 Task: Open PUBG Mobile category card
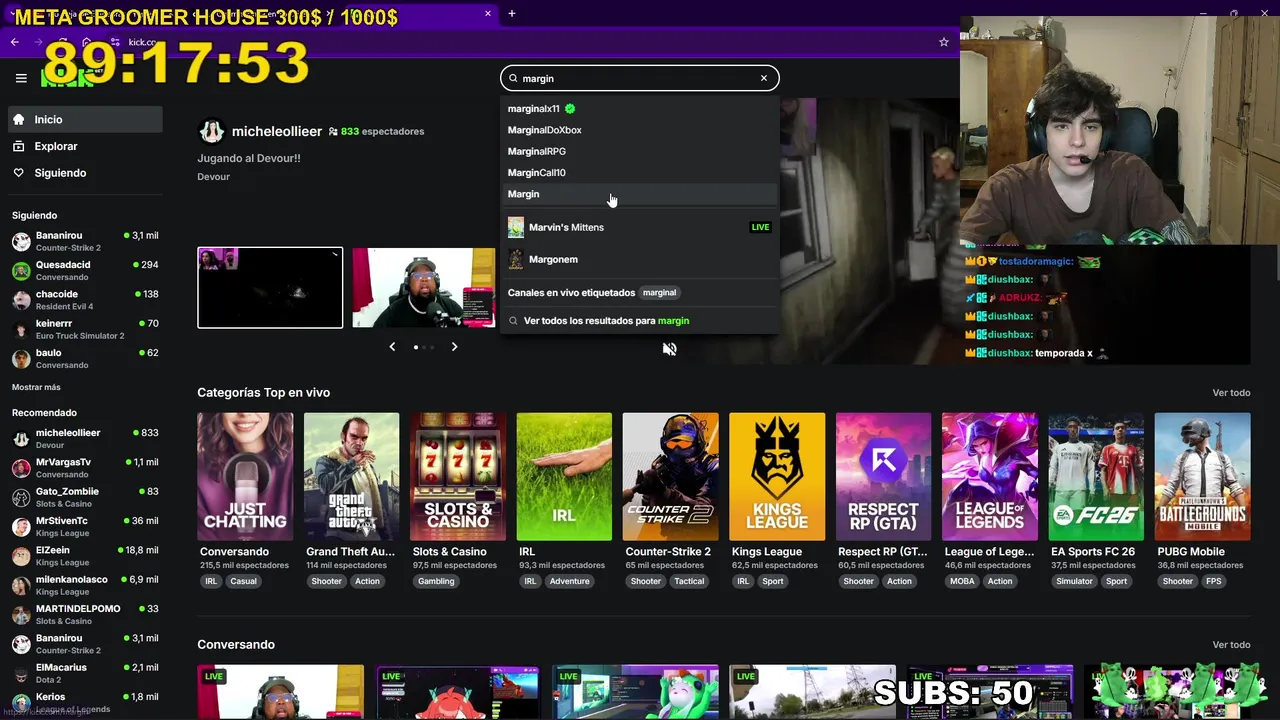pyautogui.click(x=1202, y=477)
